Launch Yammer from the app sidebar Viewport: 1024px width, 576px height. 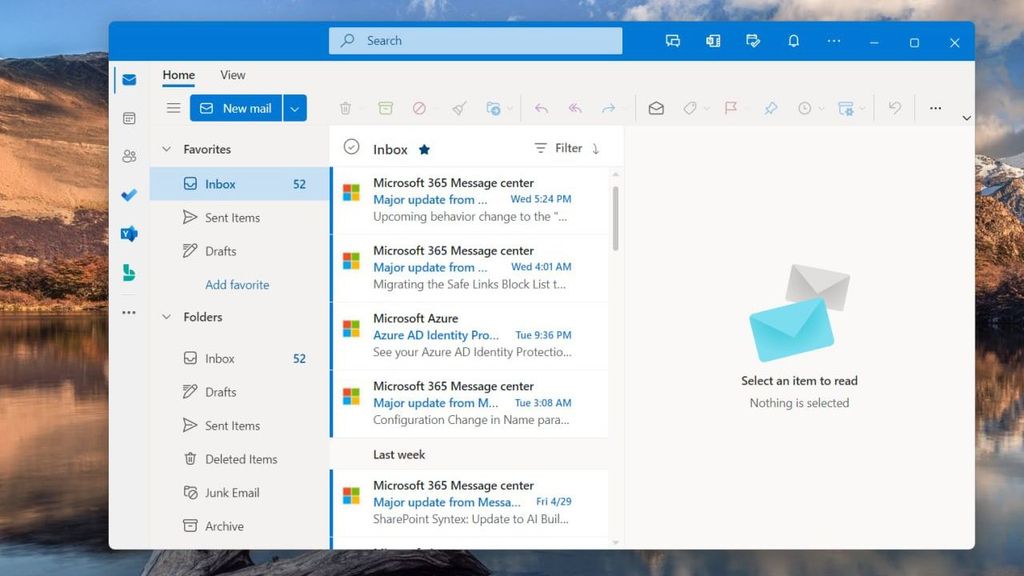coord(128,233)
